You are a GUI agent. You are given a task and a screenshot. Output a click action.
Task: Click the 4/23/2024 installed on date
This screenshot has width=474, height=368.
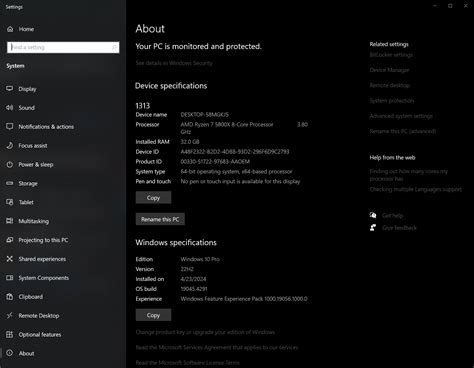pos(193,279)
